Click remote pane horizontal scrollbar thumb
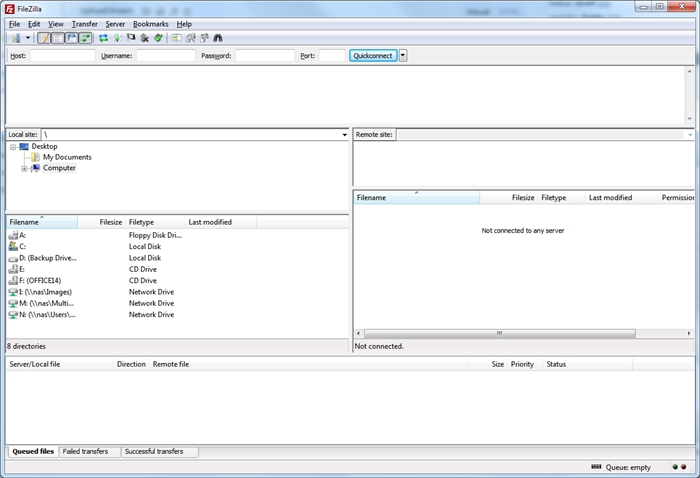 [500, 333]
